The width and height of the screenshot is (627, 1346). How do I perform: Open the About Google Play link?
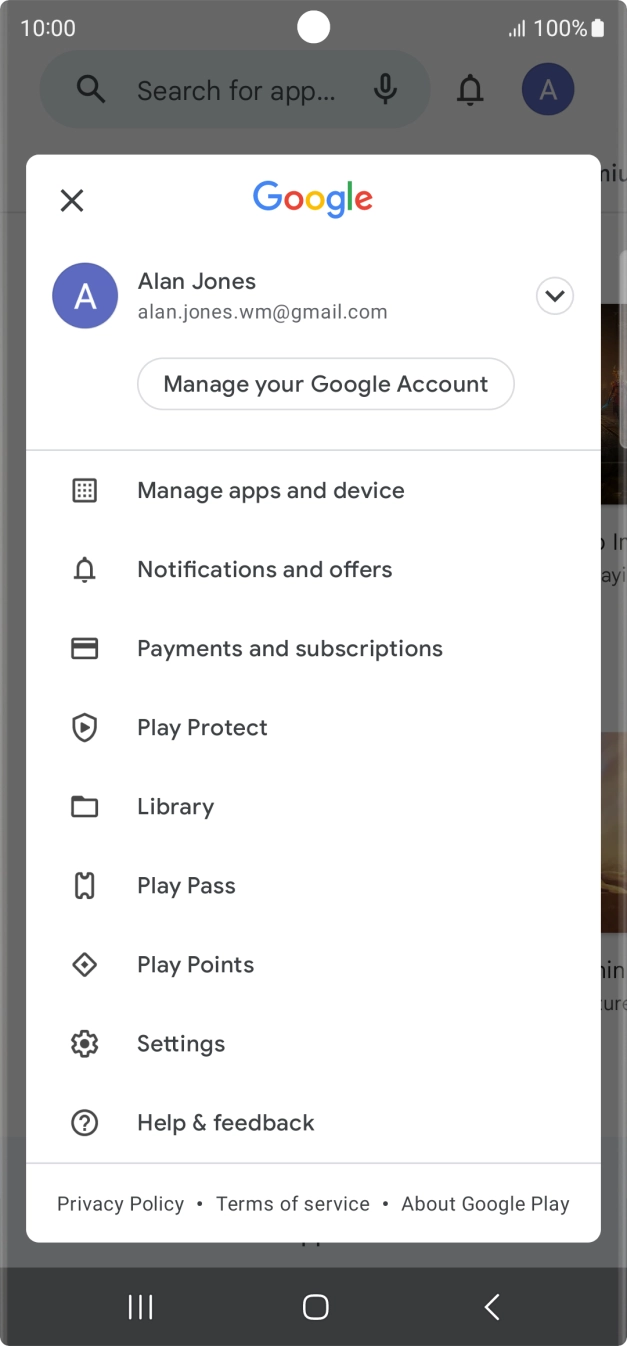tap(485, 1204)
